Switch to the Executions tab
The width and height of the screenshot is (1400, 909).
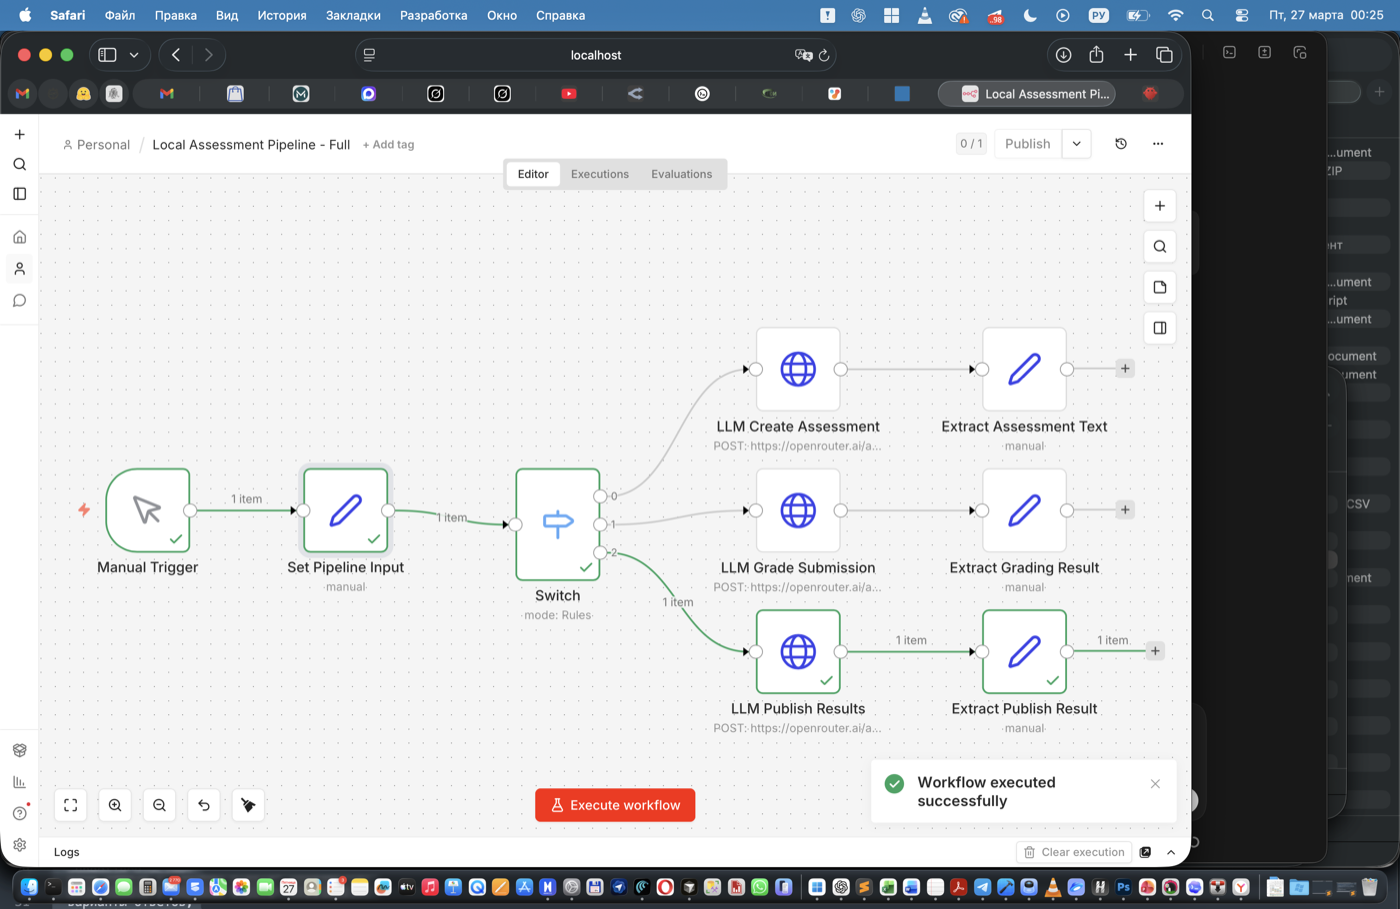(x=600, y=174)
